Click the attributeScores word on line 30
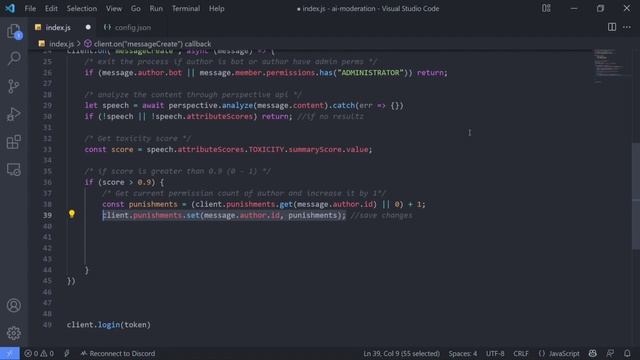The width and height of the screenshot is (640, 360). pos(220,117)
